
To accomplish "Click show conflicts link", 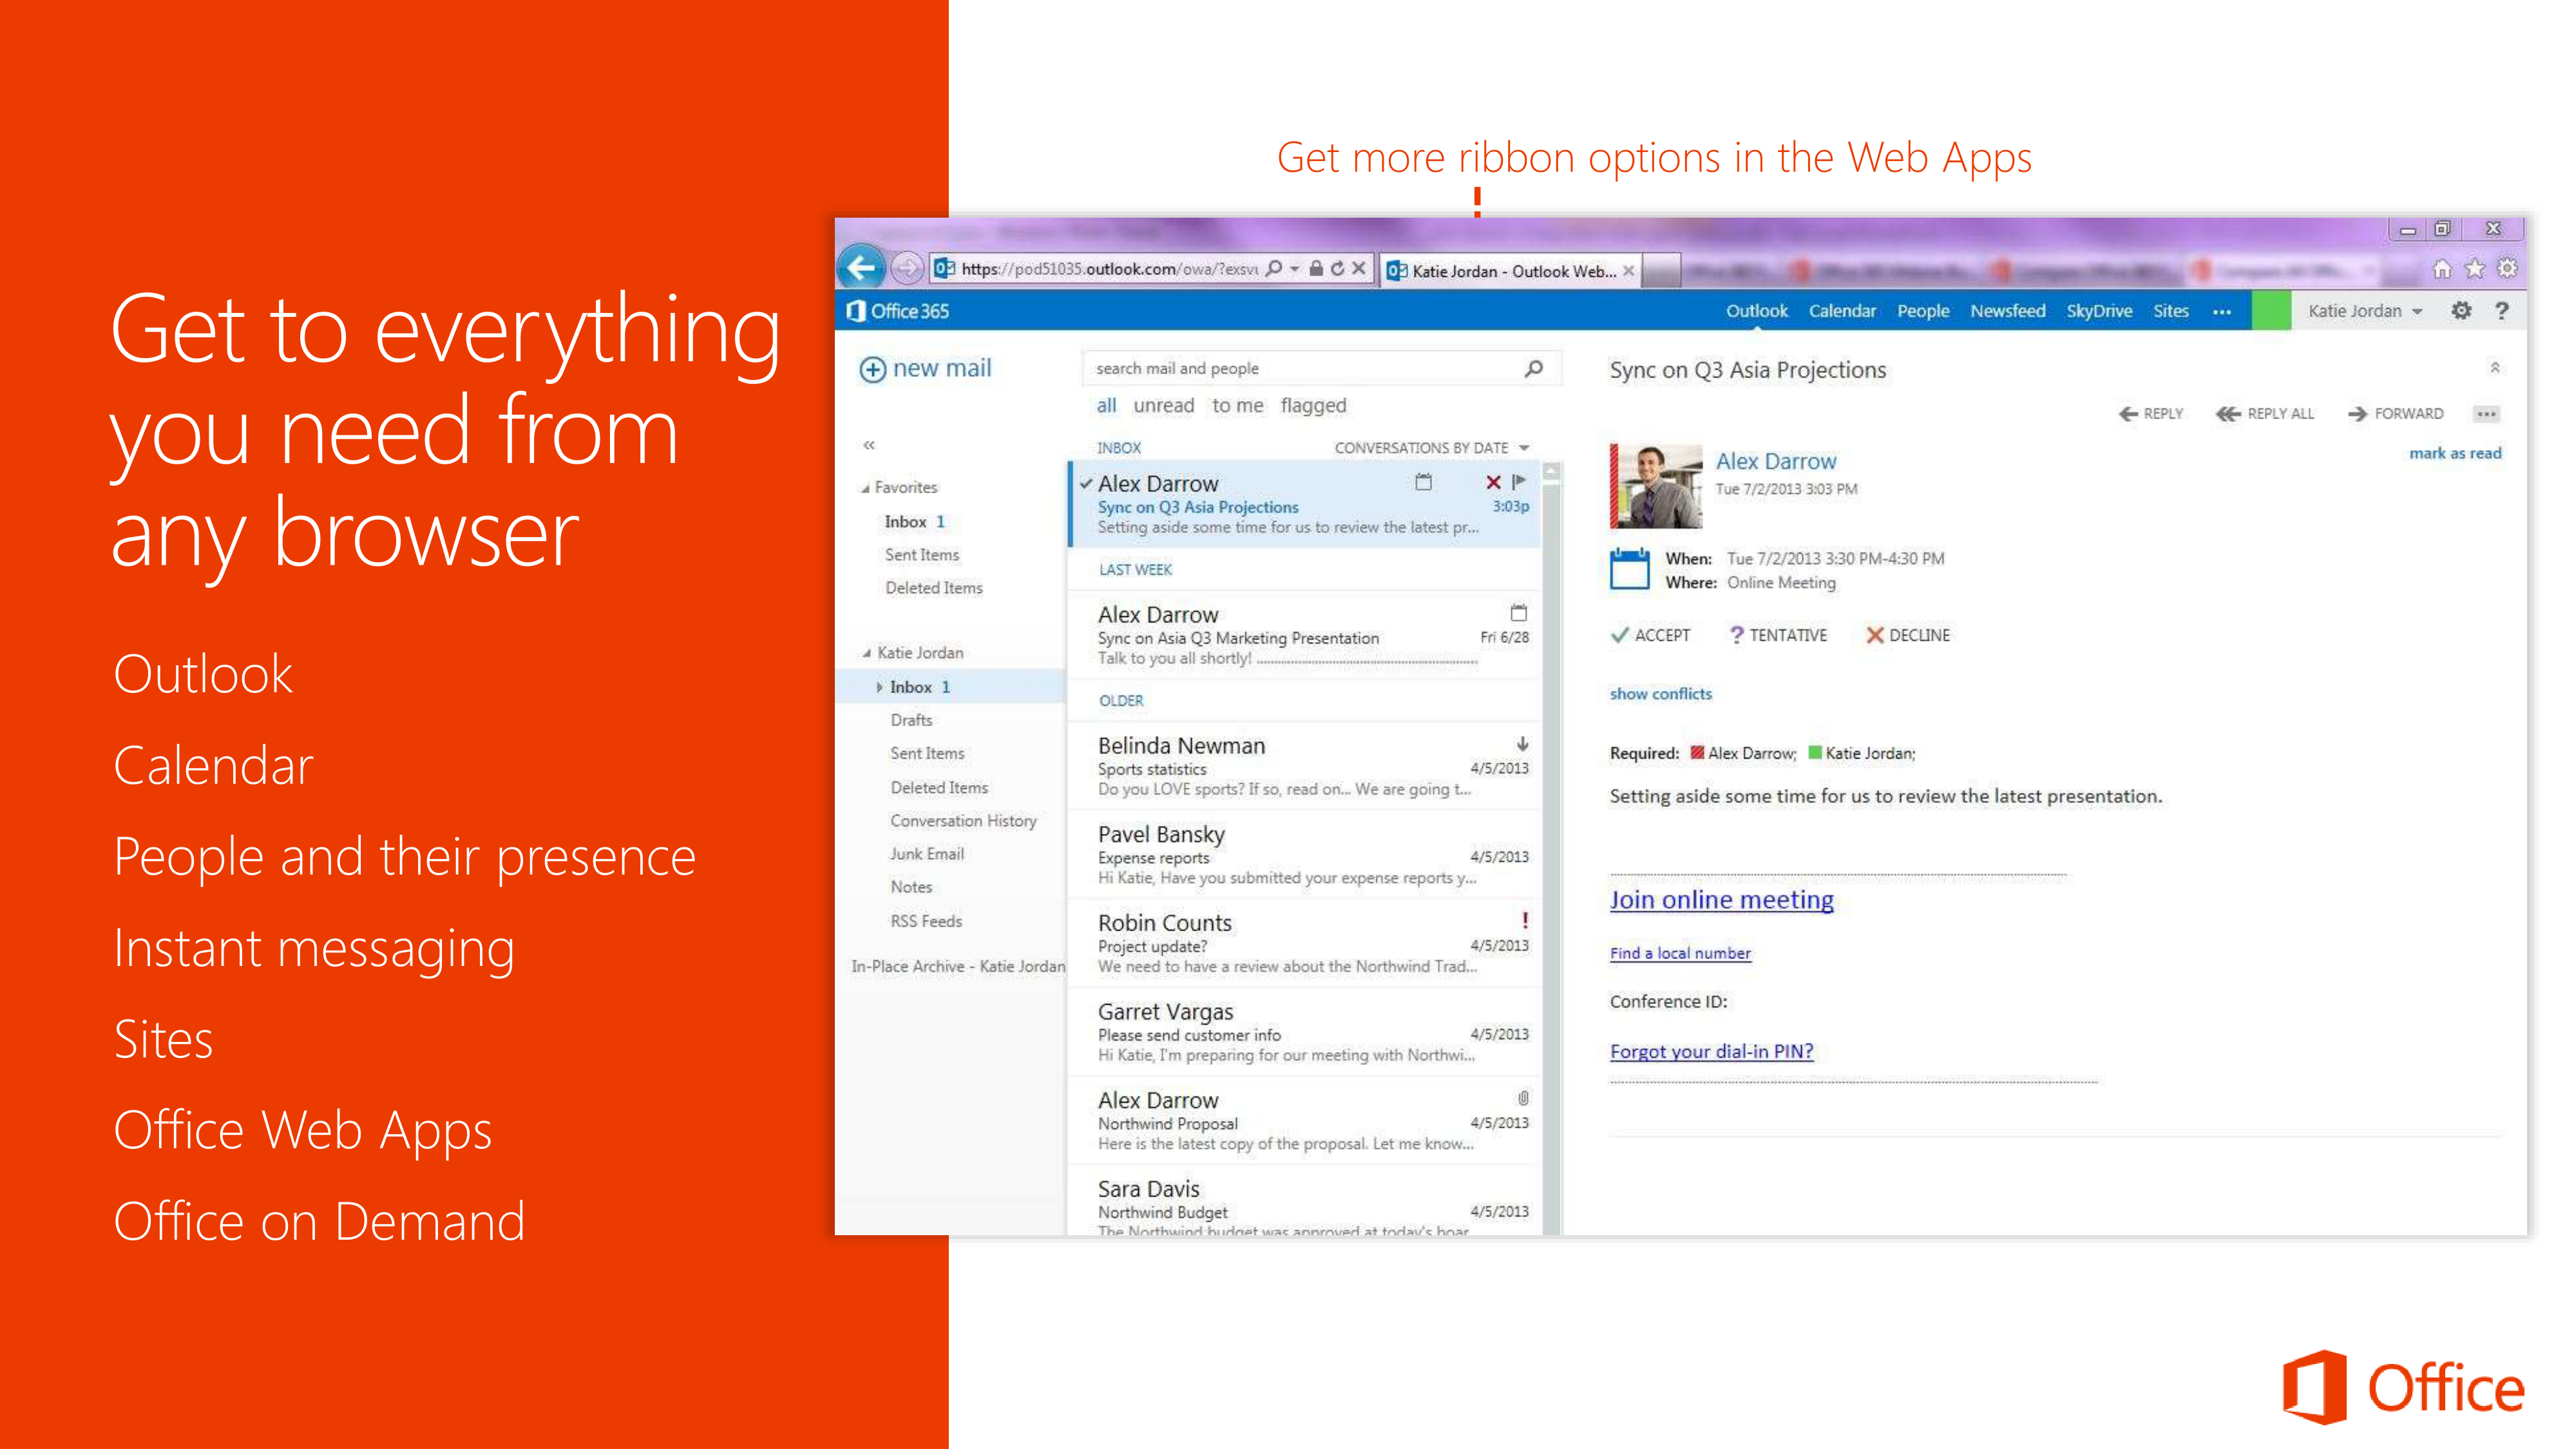I will [1660, 693].
